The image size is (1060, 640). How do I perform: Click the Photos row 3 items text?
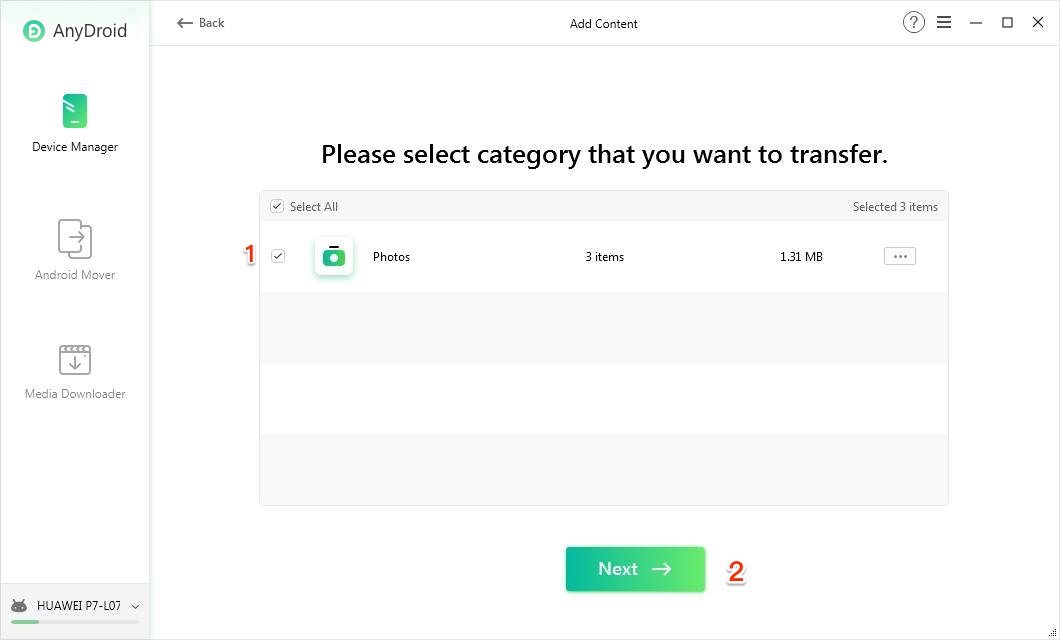pyautogui.click(x=604, y=257)
